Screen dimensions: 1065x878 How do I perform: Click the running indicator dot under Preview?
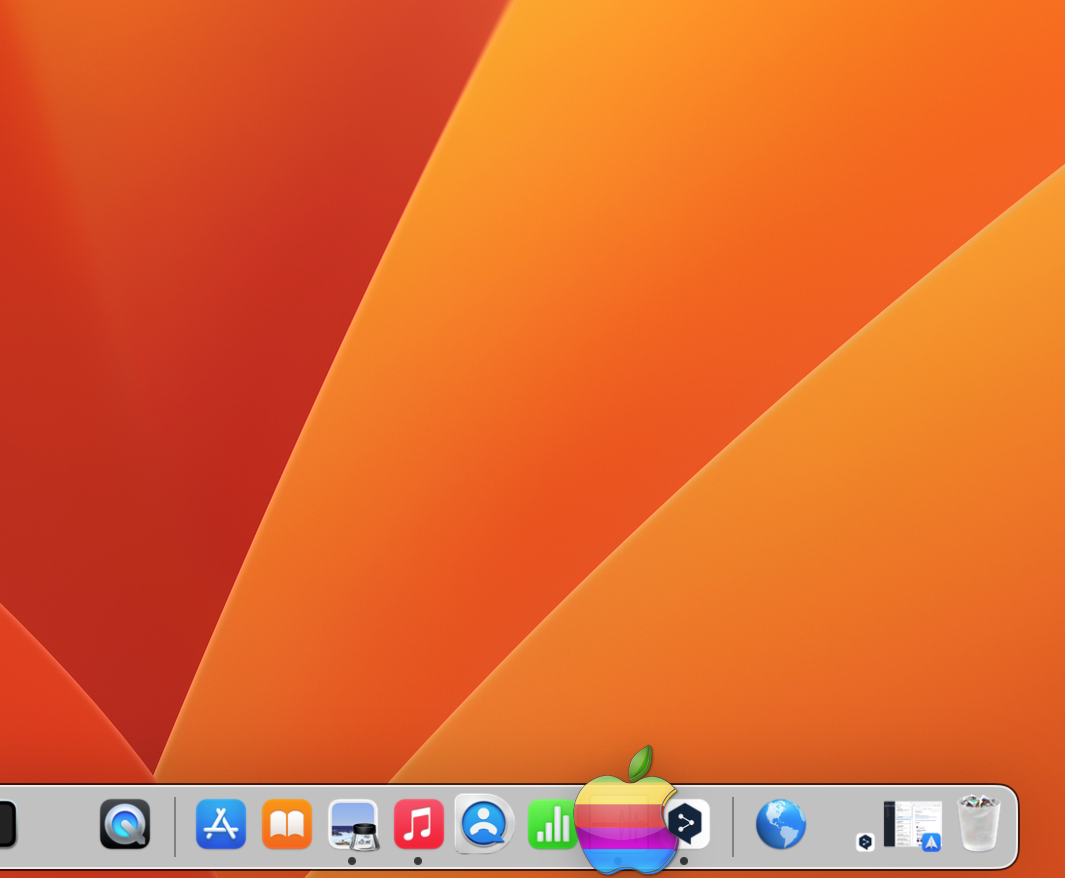click(x=352, y=861)
